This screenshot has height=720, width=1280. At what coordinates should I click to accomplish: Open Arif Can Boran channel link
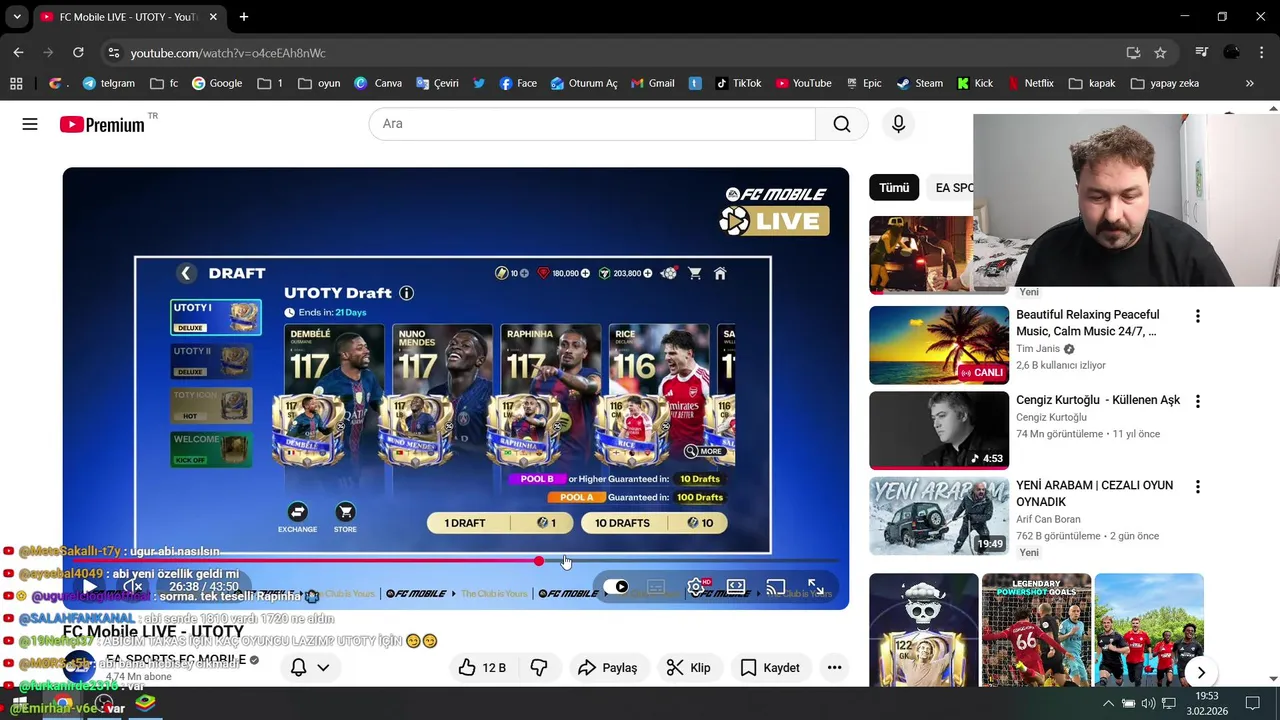click(1048, 519)
